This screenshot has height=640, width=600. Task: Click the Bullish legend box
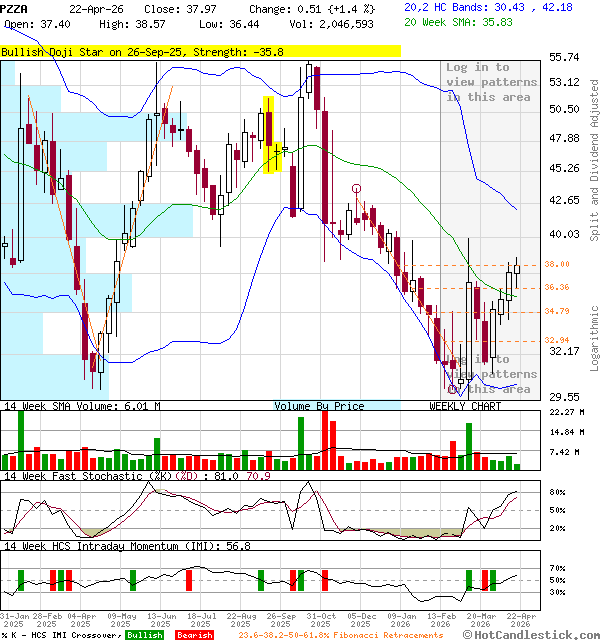(x=145, y=635)
